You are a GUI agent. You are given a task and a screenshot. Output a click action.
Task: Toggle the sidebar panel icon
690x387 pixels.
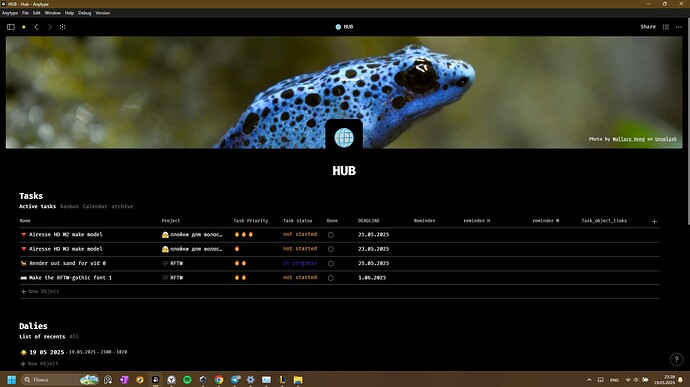click(x=11, y=27)
